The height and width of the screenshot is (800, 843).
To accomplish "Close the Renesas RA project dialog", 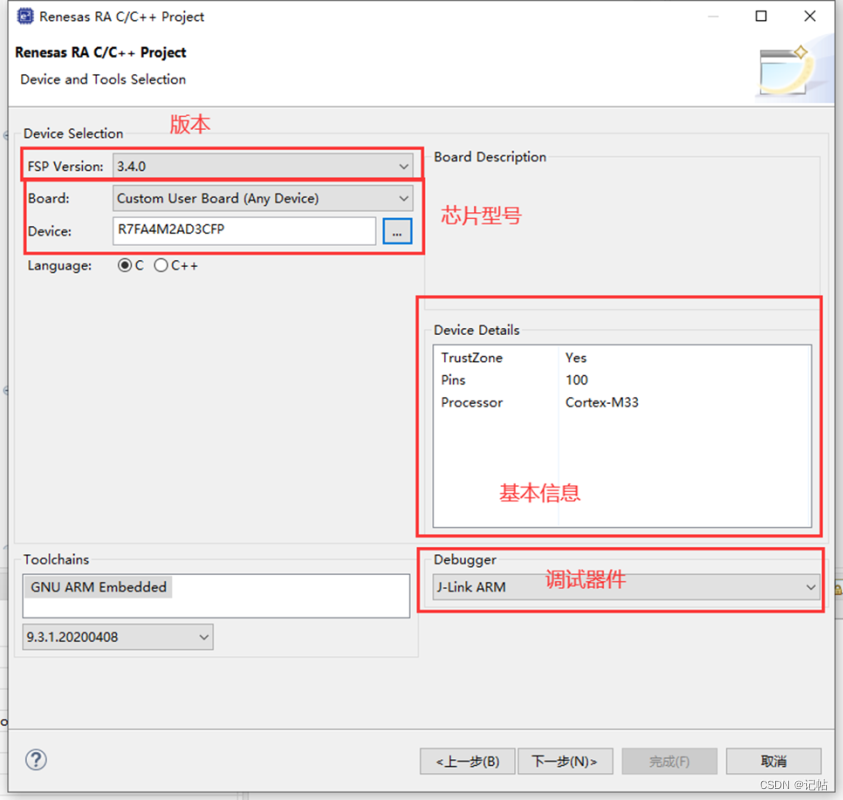I will click(810, 16).
